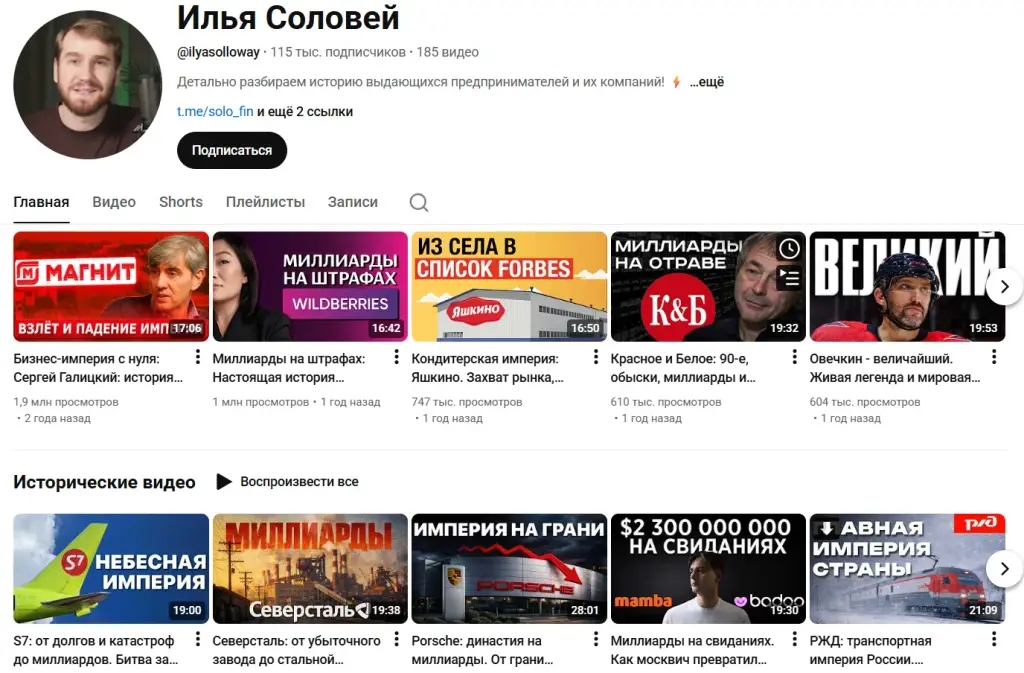Open Северсталь Миллиарды thumbnail
Screen dimensions: 1024x673
[x=310, y=569]
